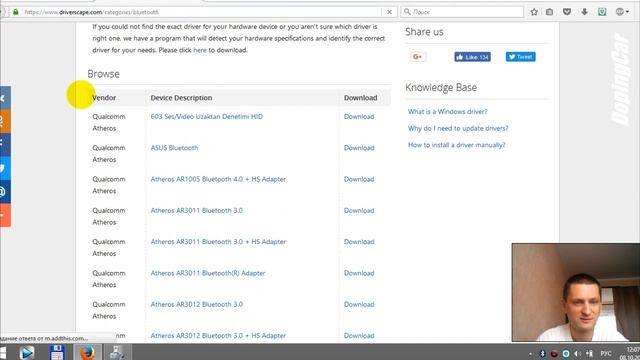Screen dimensions: 640x360
Task: Follow the 'here' download link
Action: (x=200, y=50)
